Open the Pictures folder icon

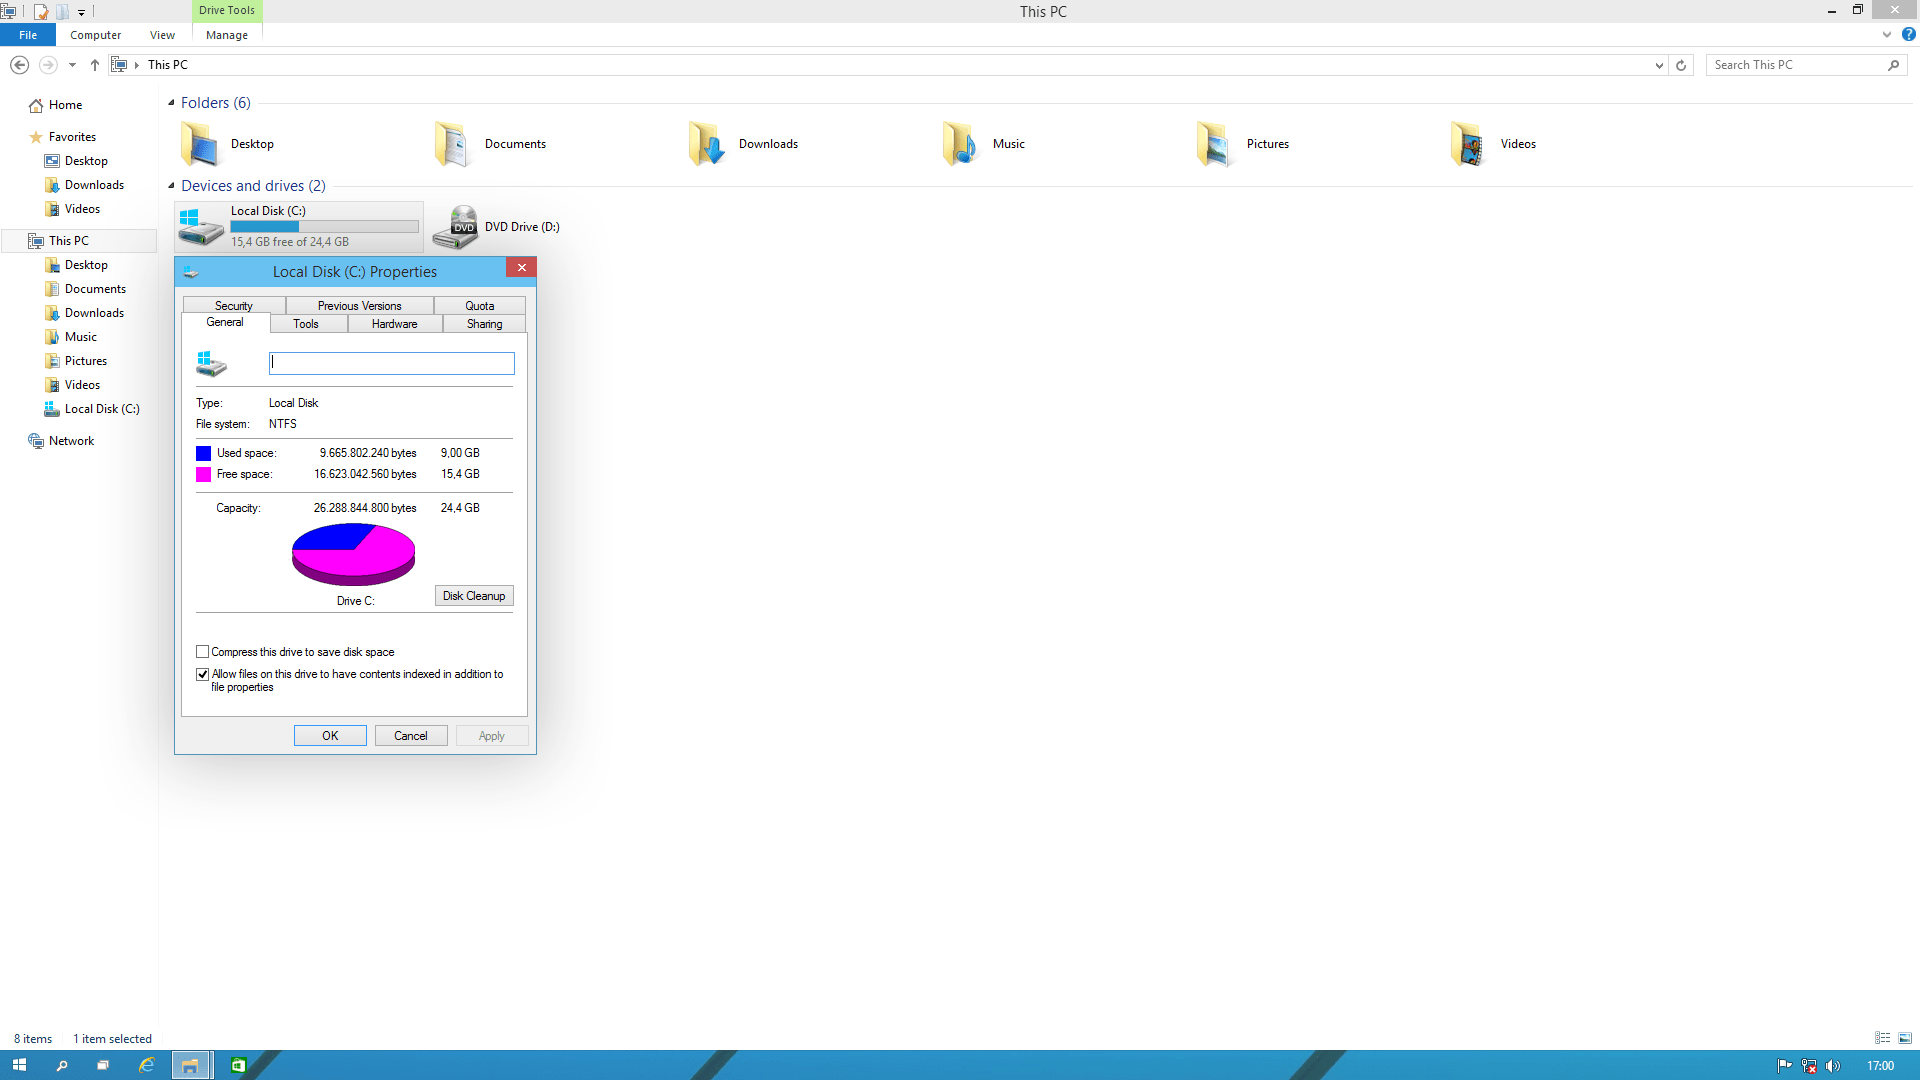pos(1214,144)
